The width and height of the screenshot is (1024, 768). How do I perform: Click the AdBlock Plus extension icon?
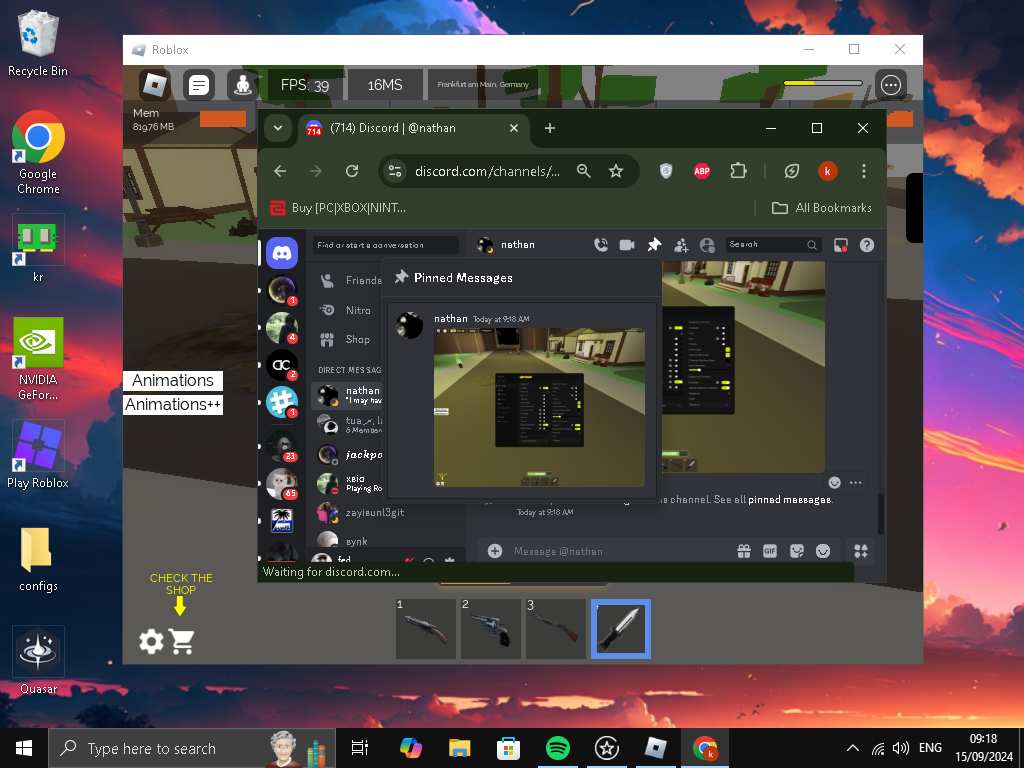[x=702, y=171]
